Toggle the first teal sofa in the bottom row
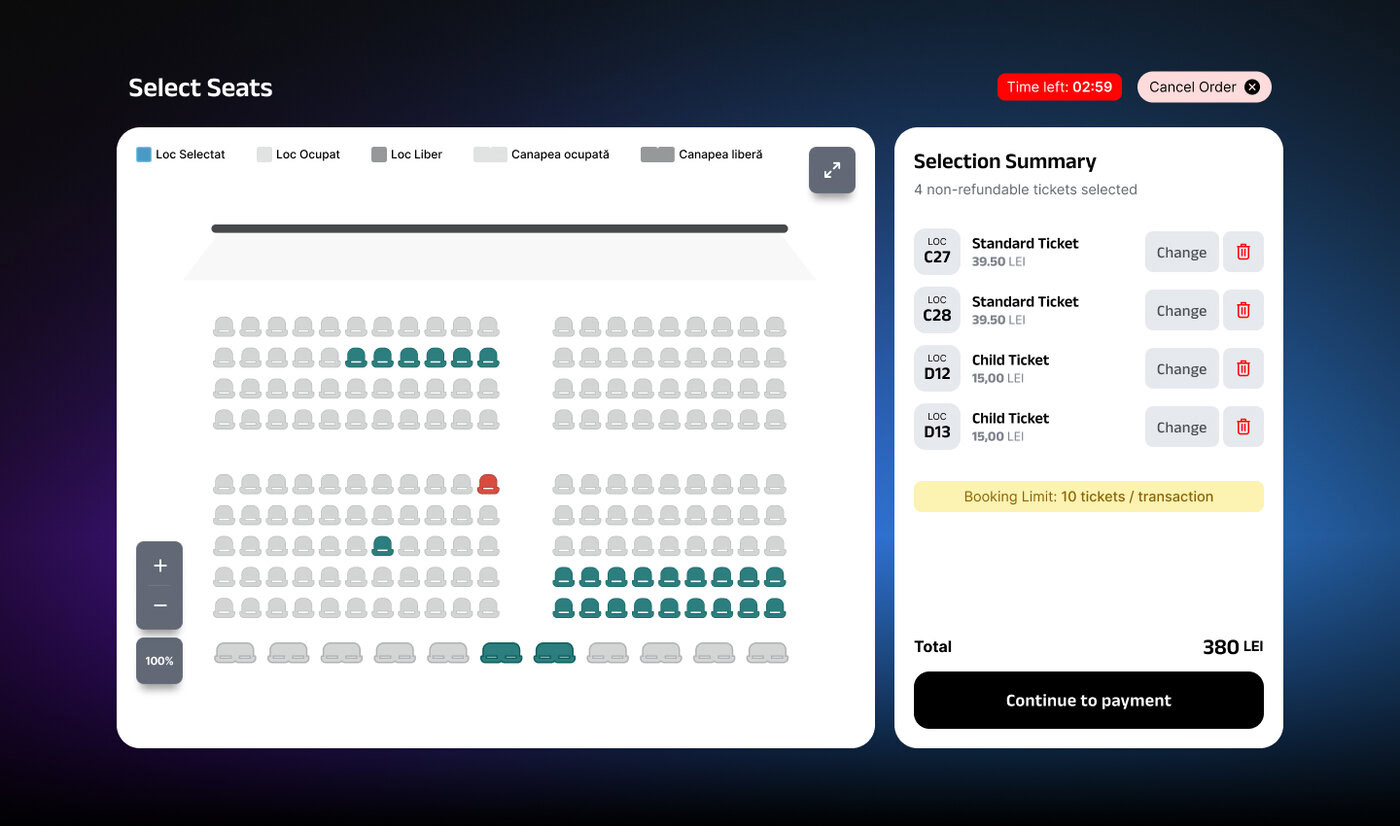Viewport: 1400px width, 826px height. click(x=501, y=653)
